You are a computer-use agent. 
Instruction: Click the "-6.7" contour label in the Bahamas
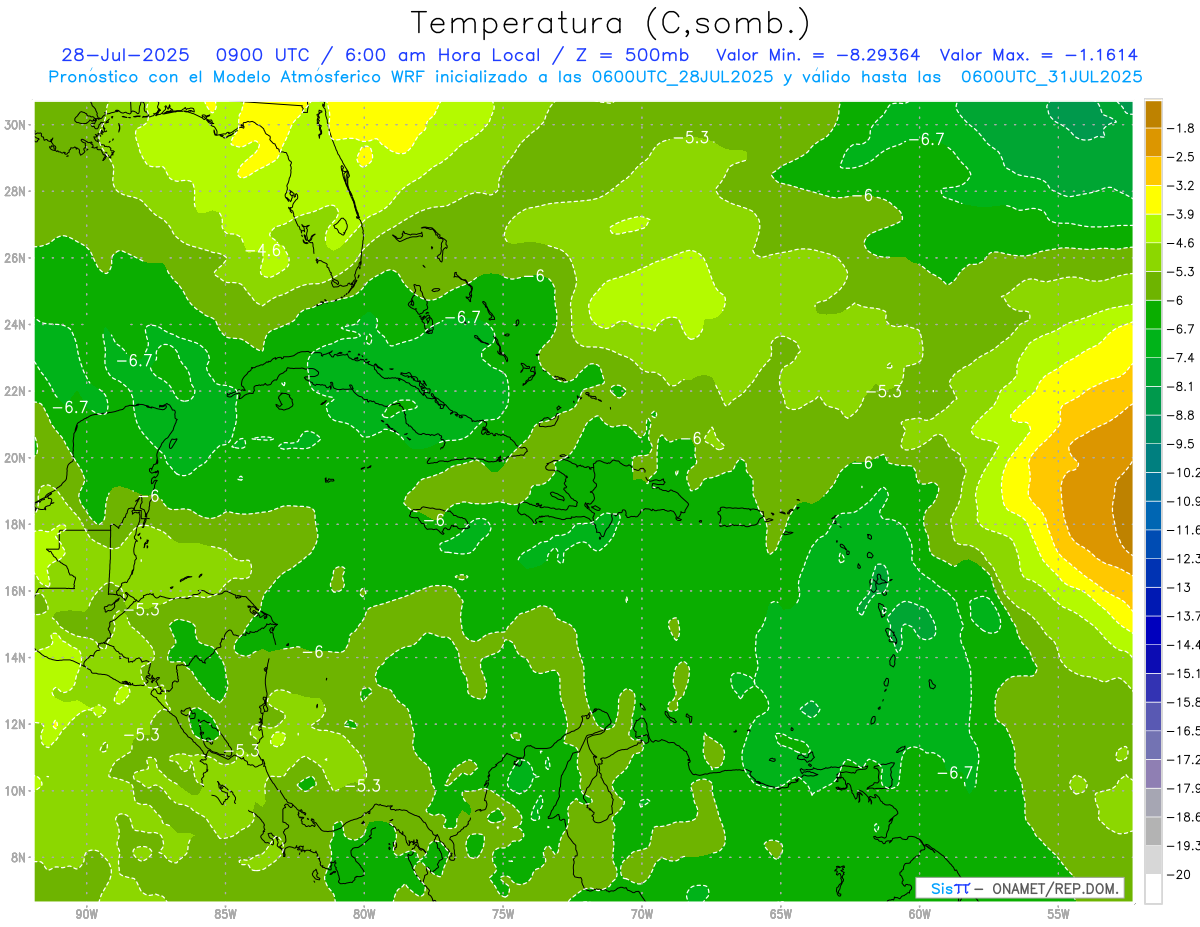[463, 317]
